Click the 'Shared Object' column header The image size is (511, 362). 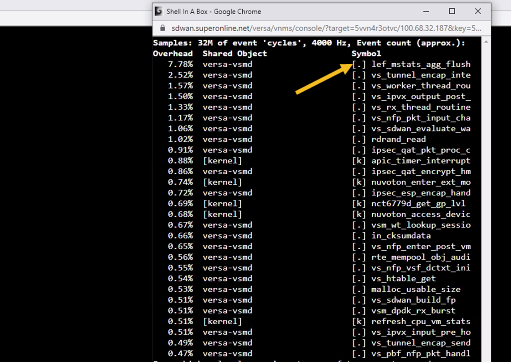pyautogui.click(x=235, y=54)
